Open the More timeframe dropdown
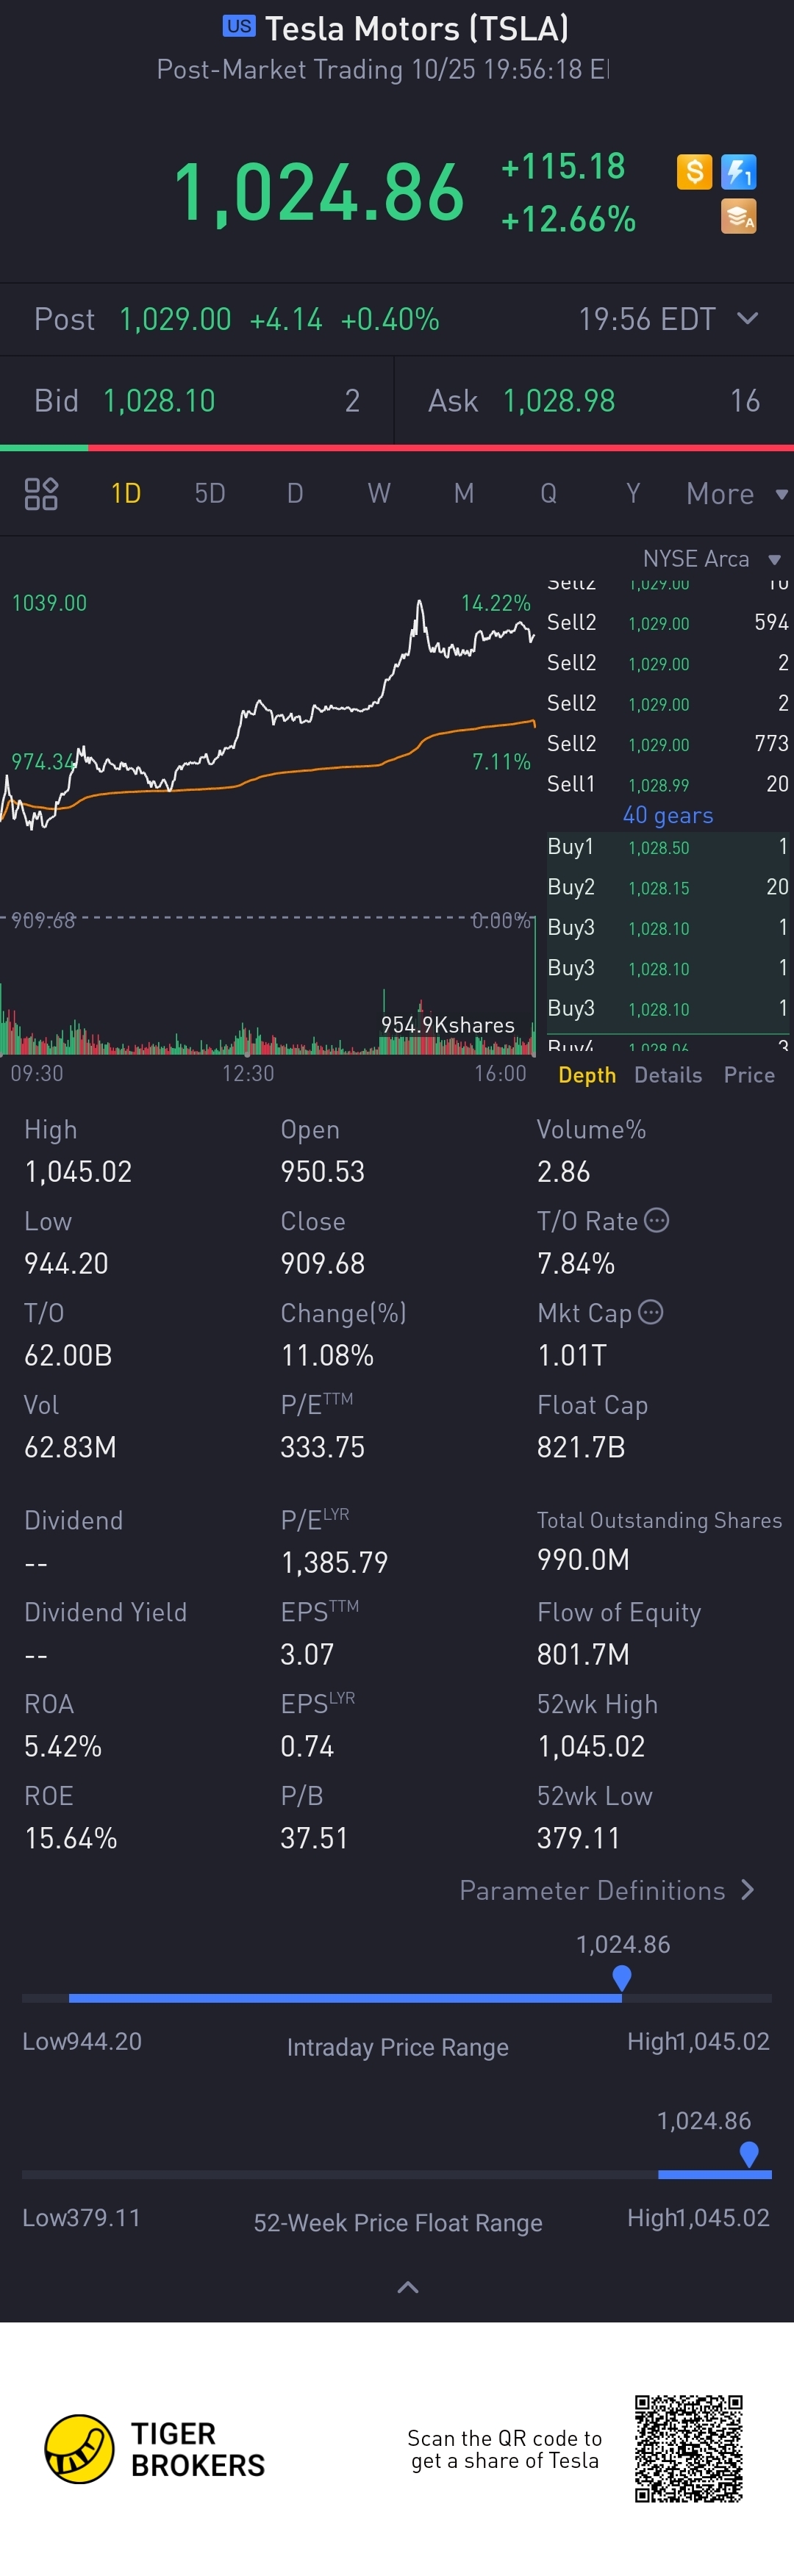794x2576 pixels. pos(737,493)
